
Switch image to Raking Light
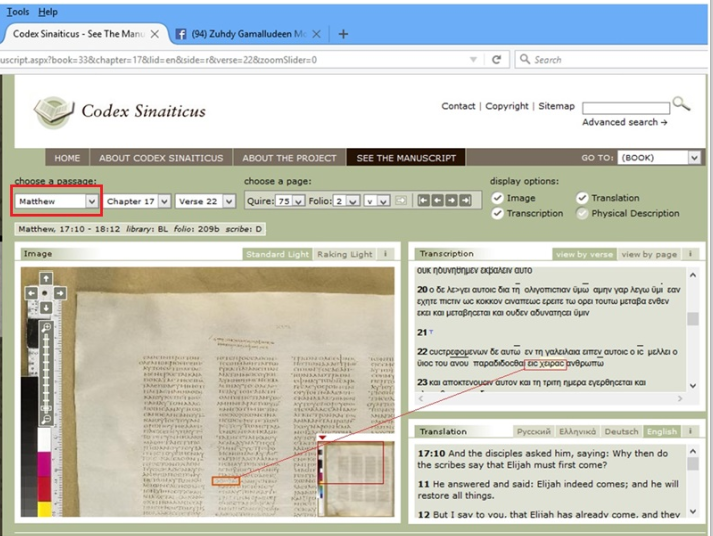click(x=345, y=254)
